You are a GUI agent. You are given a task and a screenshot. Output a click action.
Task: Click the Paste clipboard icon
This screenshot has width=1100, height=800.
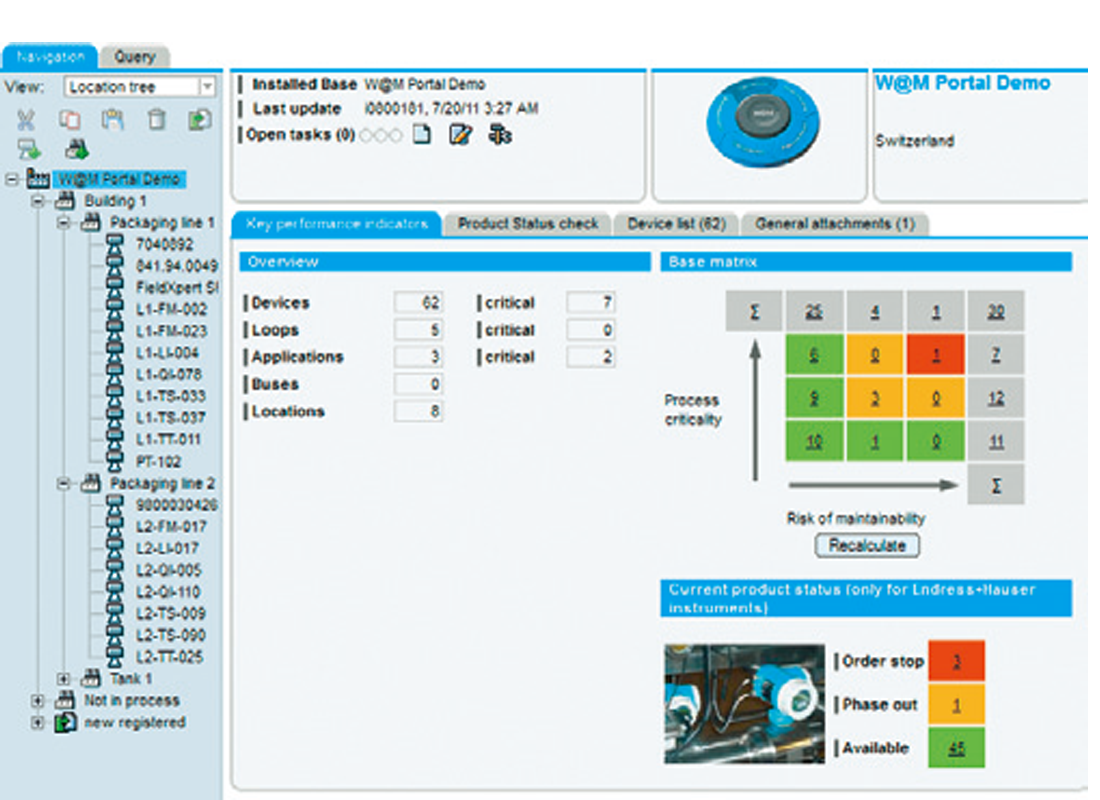tap(112, 120)
